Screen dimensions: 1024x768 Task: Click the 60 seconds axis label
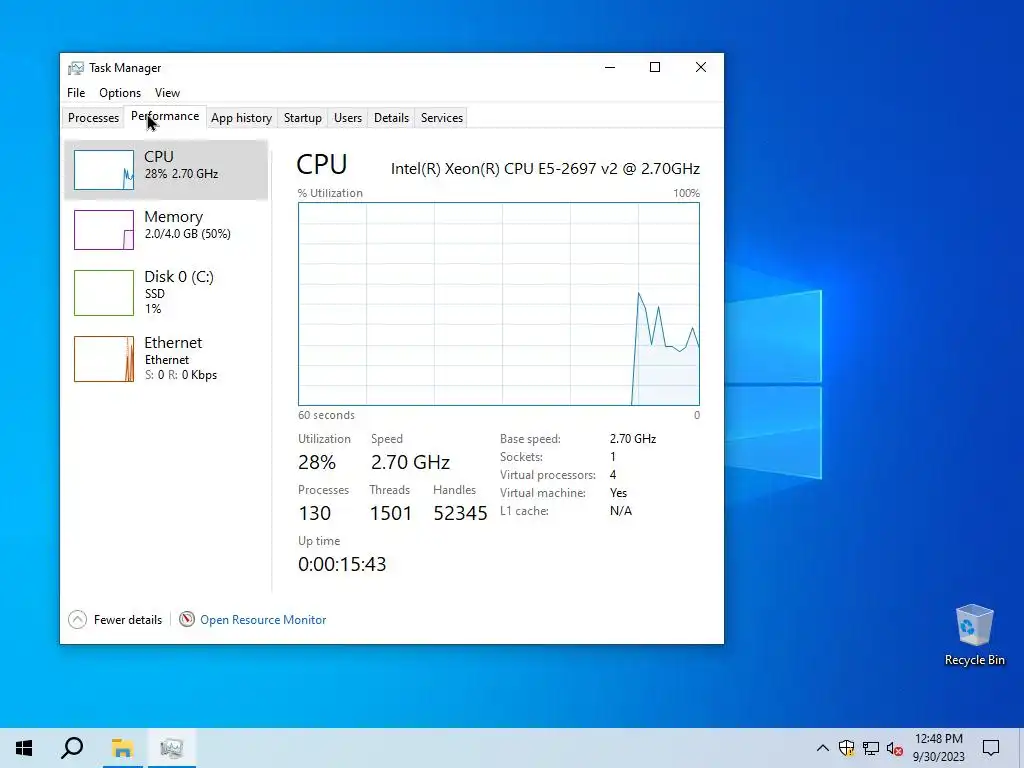click(327, 415)
